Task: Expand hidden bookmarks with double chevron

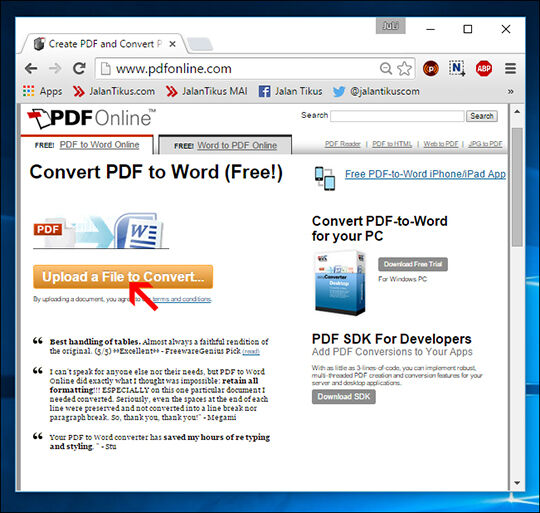Action: [510, 92]
